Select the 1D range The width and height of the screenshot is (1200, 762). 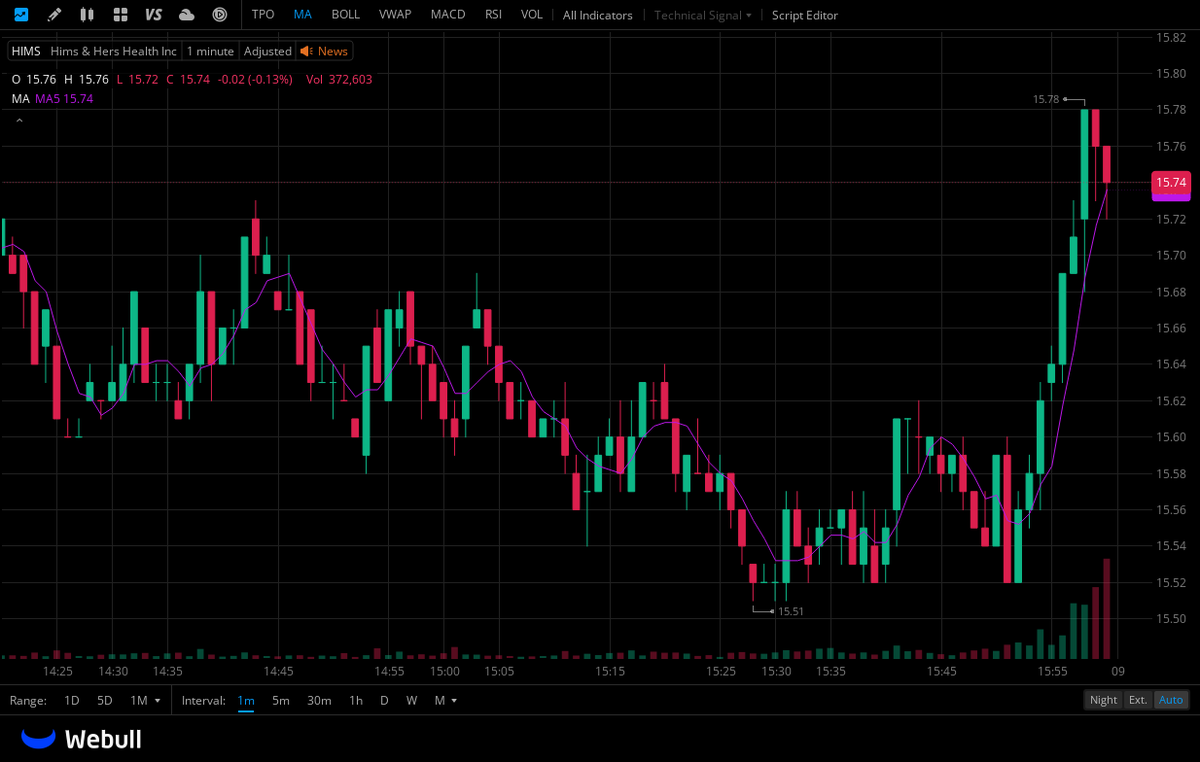[72, 700]
